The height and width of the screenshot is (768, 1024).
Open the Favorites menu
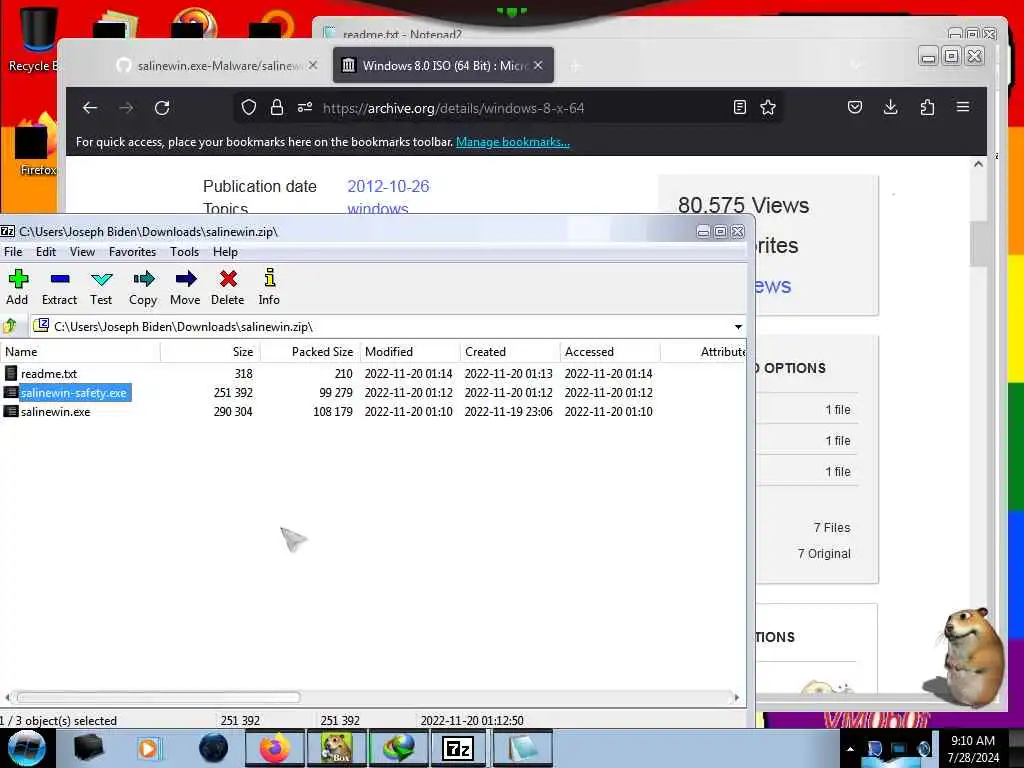click(133, 251)
